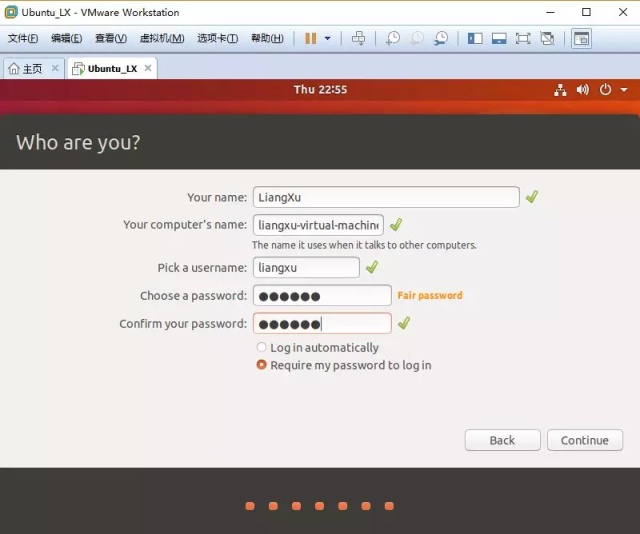Maximize the VMware Workstation window
The height and width of the screenshot is (534, 640).
tap(586, 12)
